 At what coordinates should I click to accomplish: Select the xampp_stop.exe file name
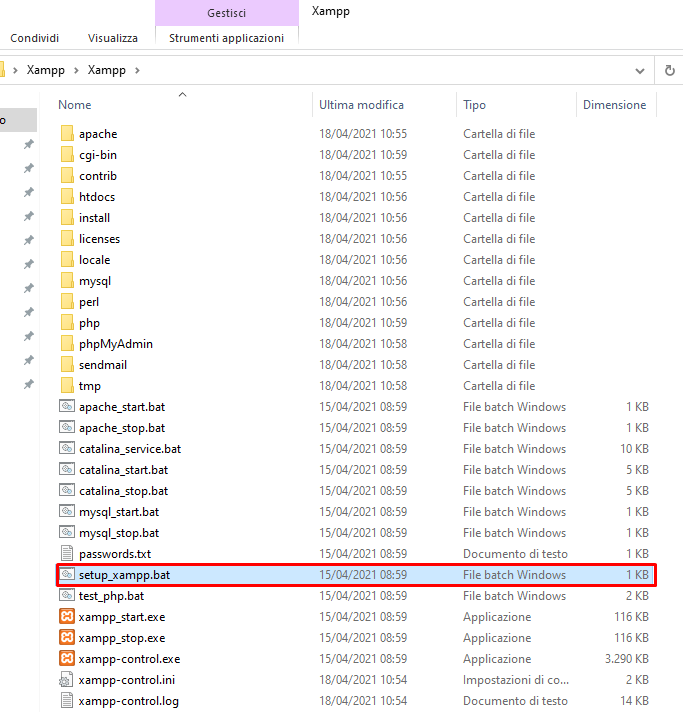(x=122, y=638)
